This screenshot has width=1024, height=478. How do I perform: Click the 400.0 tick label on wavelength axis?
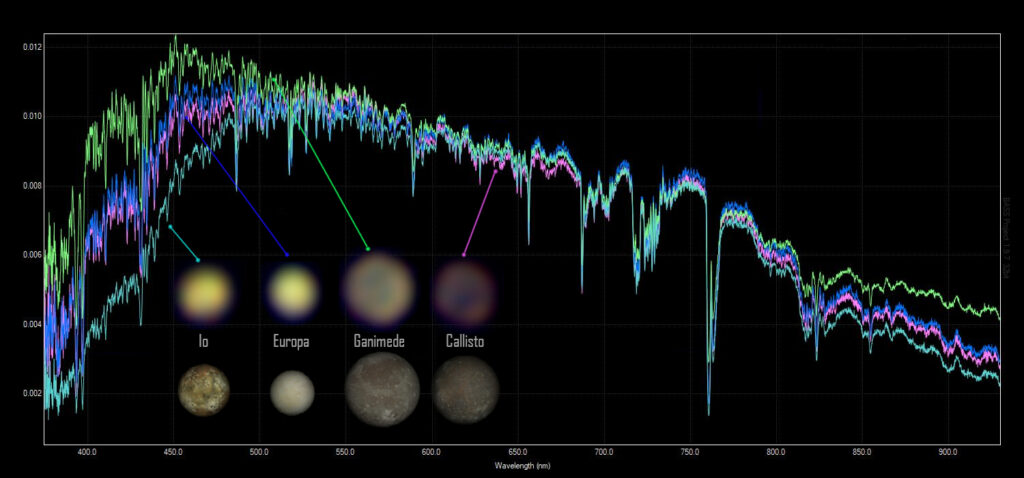(86, 452)
